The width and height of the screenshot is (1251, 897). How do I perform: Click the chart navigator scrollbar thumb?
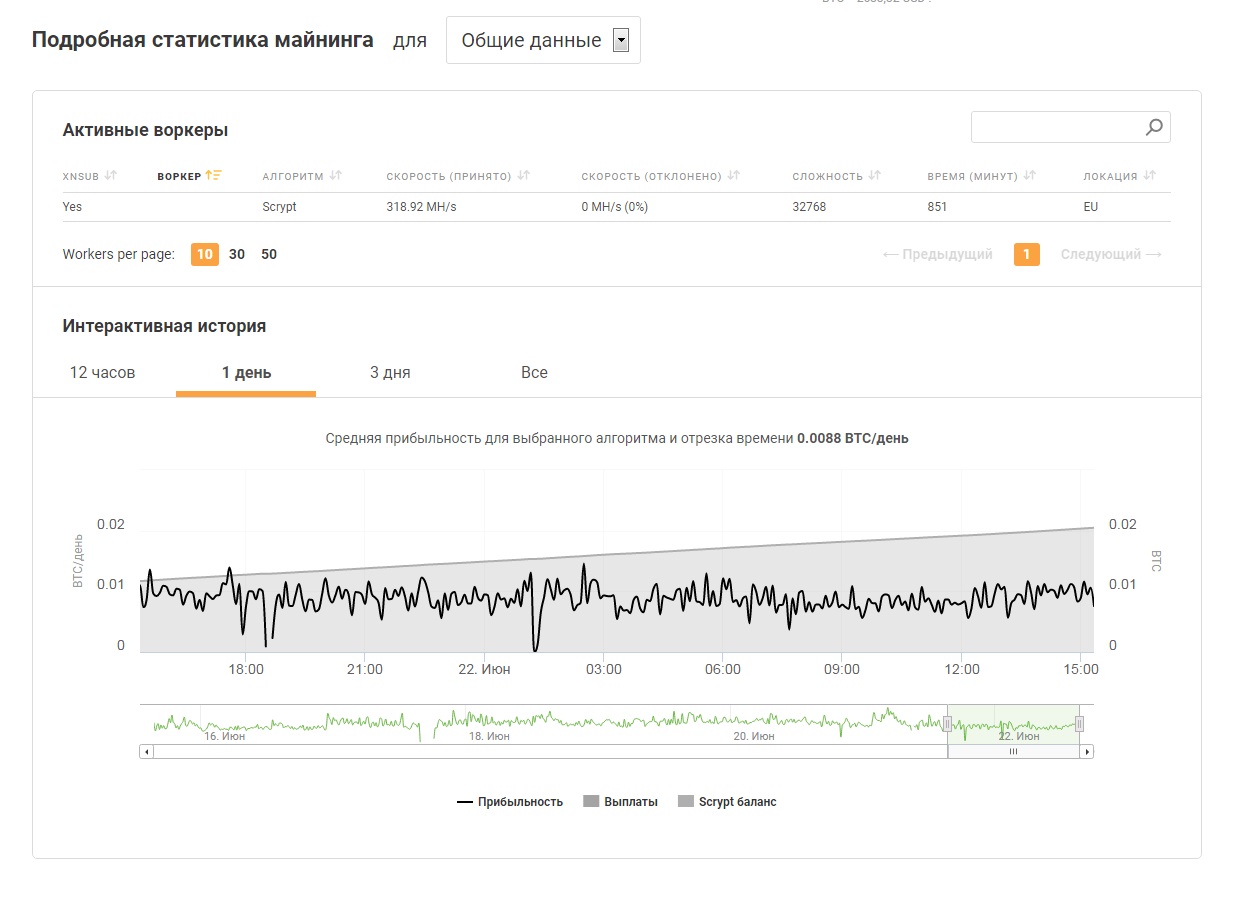[x=1013, y=752]
